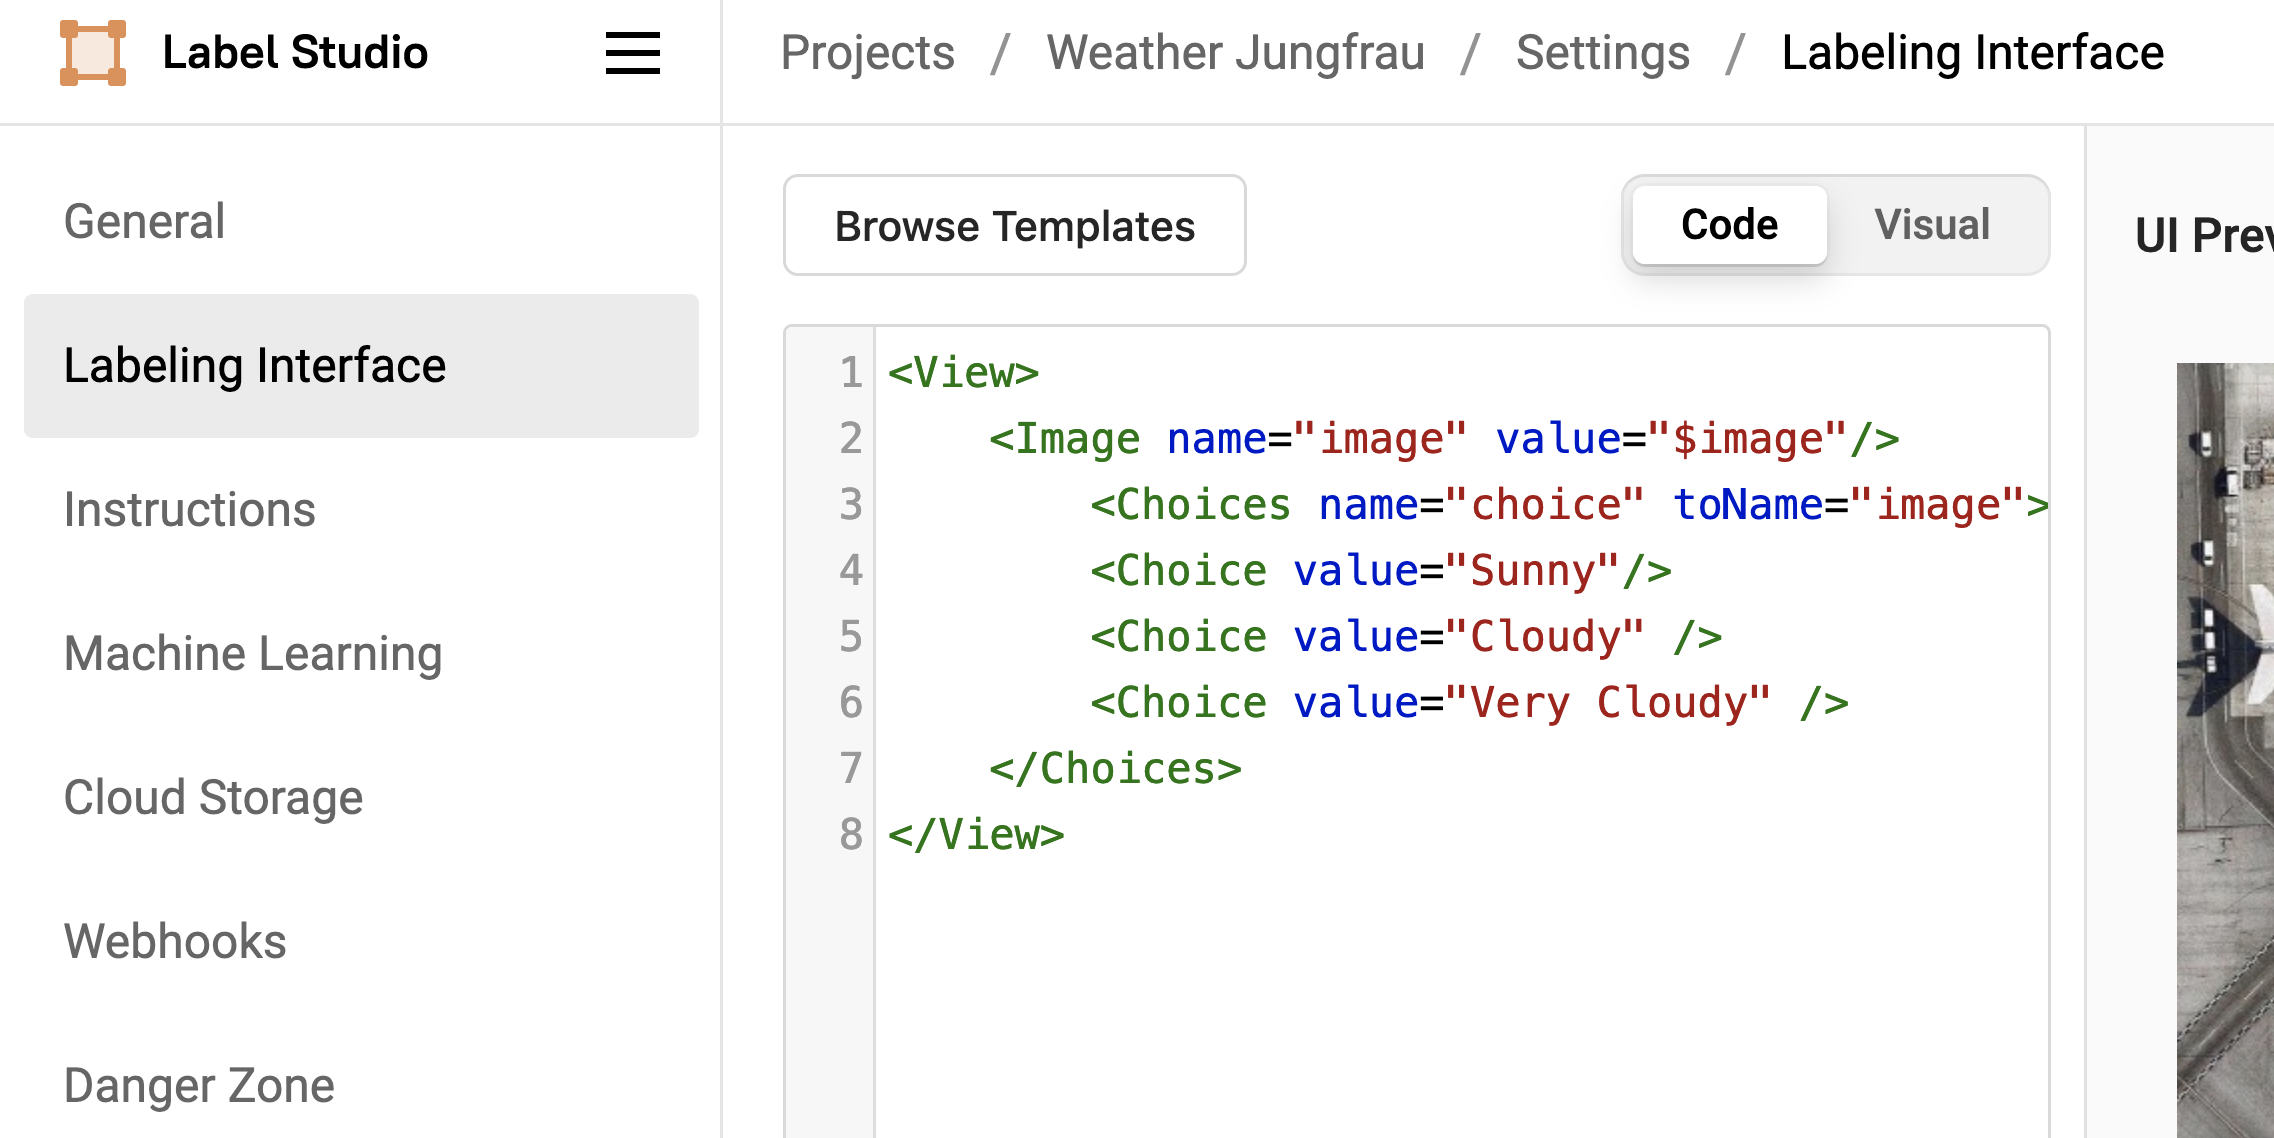The width and height of the screenshot is (2274, 1138).
Task: Click the UI Preview aerial image
Action: tap(2225, 750)
